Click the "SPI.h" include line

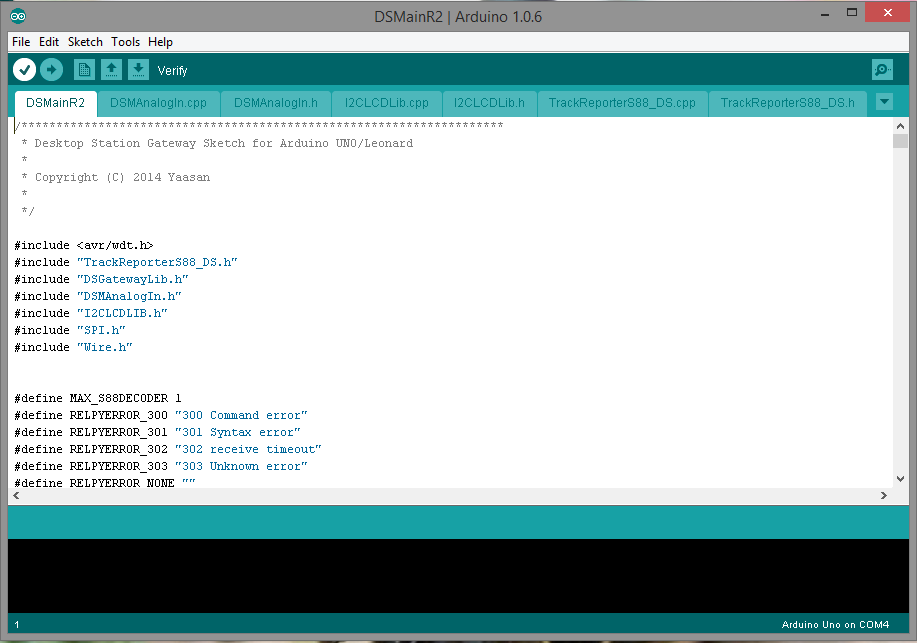pos(70,330)
